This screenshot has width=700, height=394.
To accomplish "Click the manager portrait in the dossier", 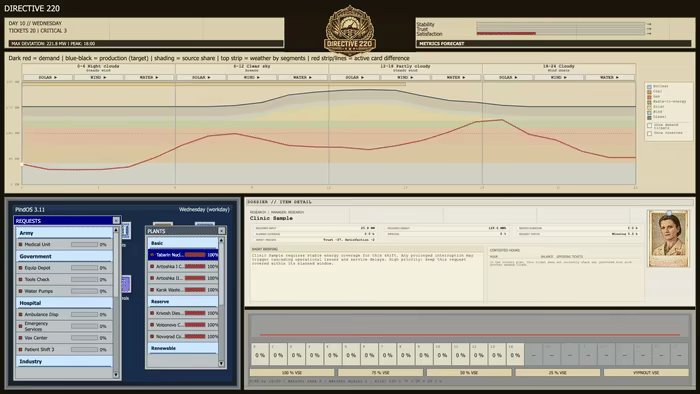I will [x=668, y=239].
